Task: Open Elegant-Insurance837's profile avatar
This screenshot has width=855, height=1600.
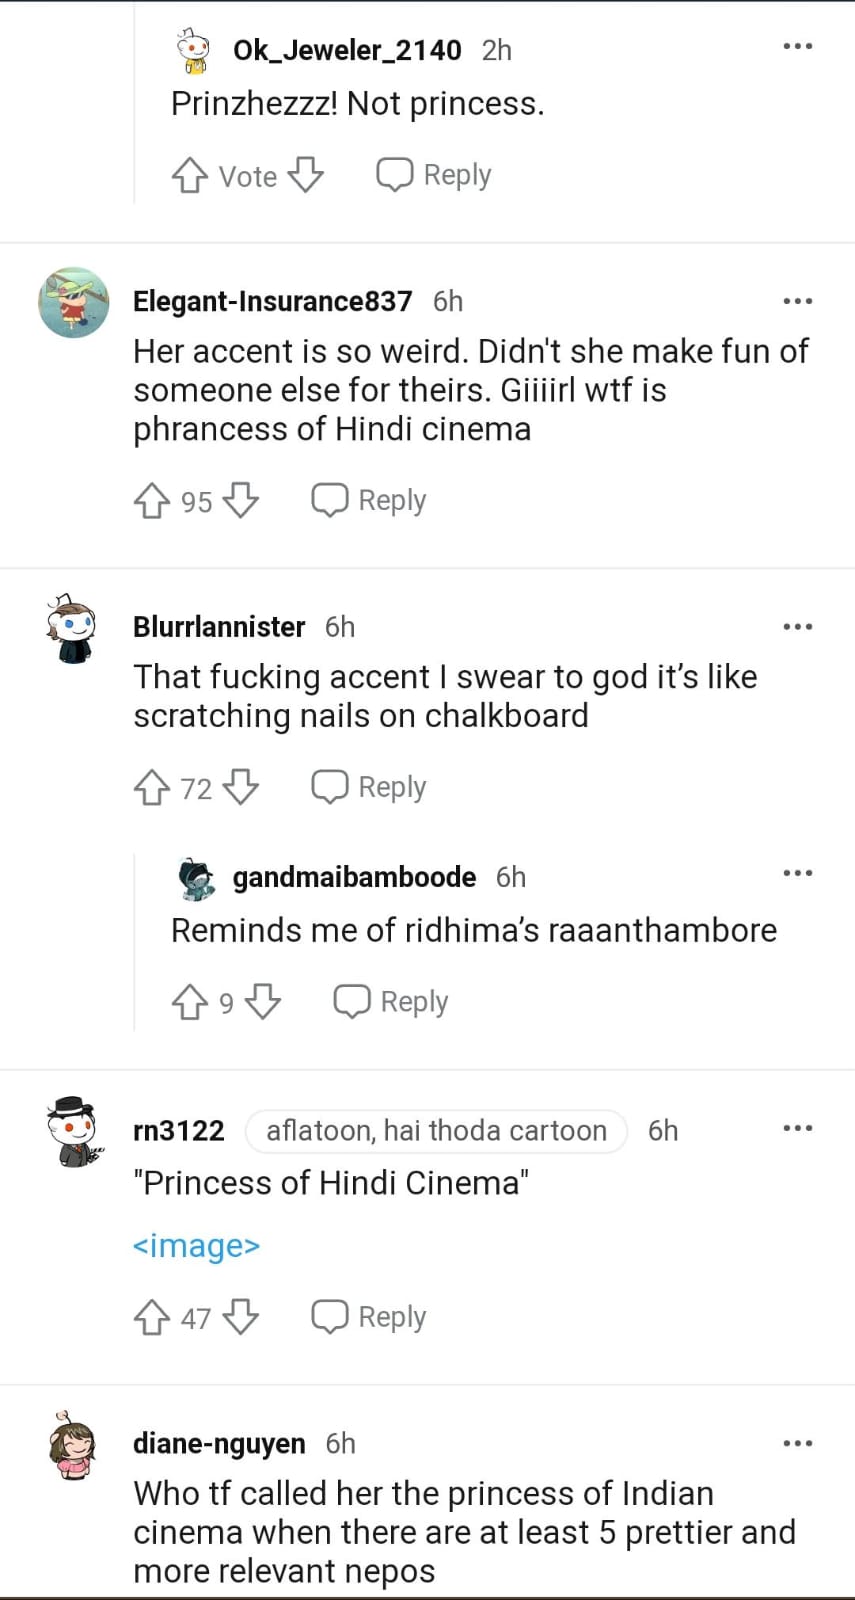Action: (x=74, y=302)
